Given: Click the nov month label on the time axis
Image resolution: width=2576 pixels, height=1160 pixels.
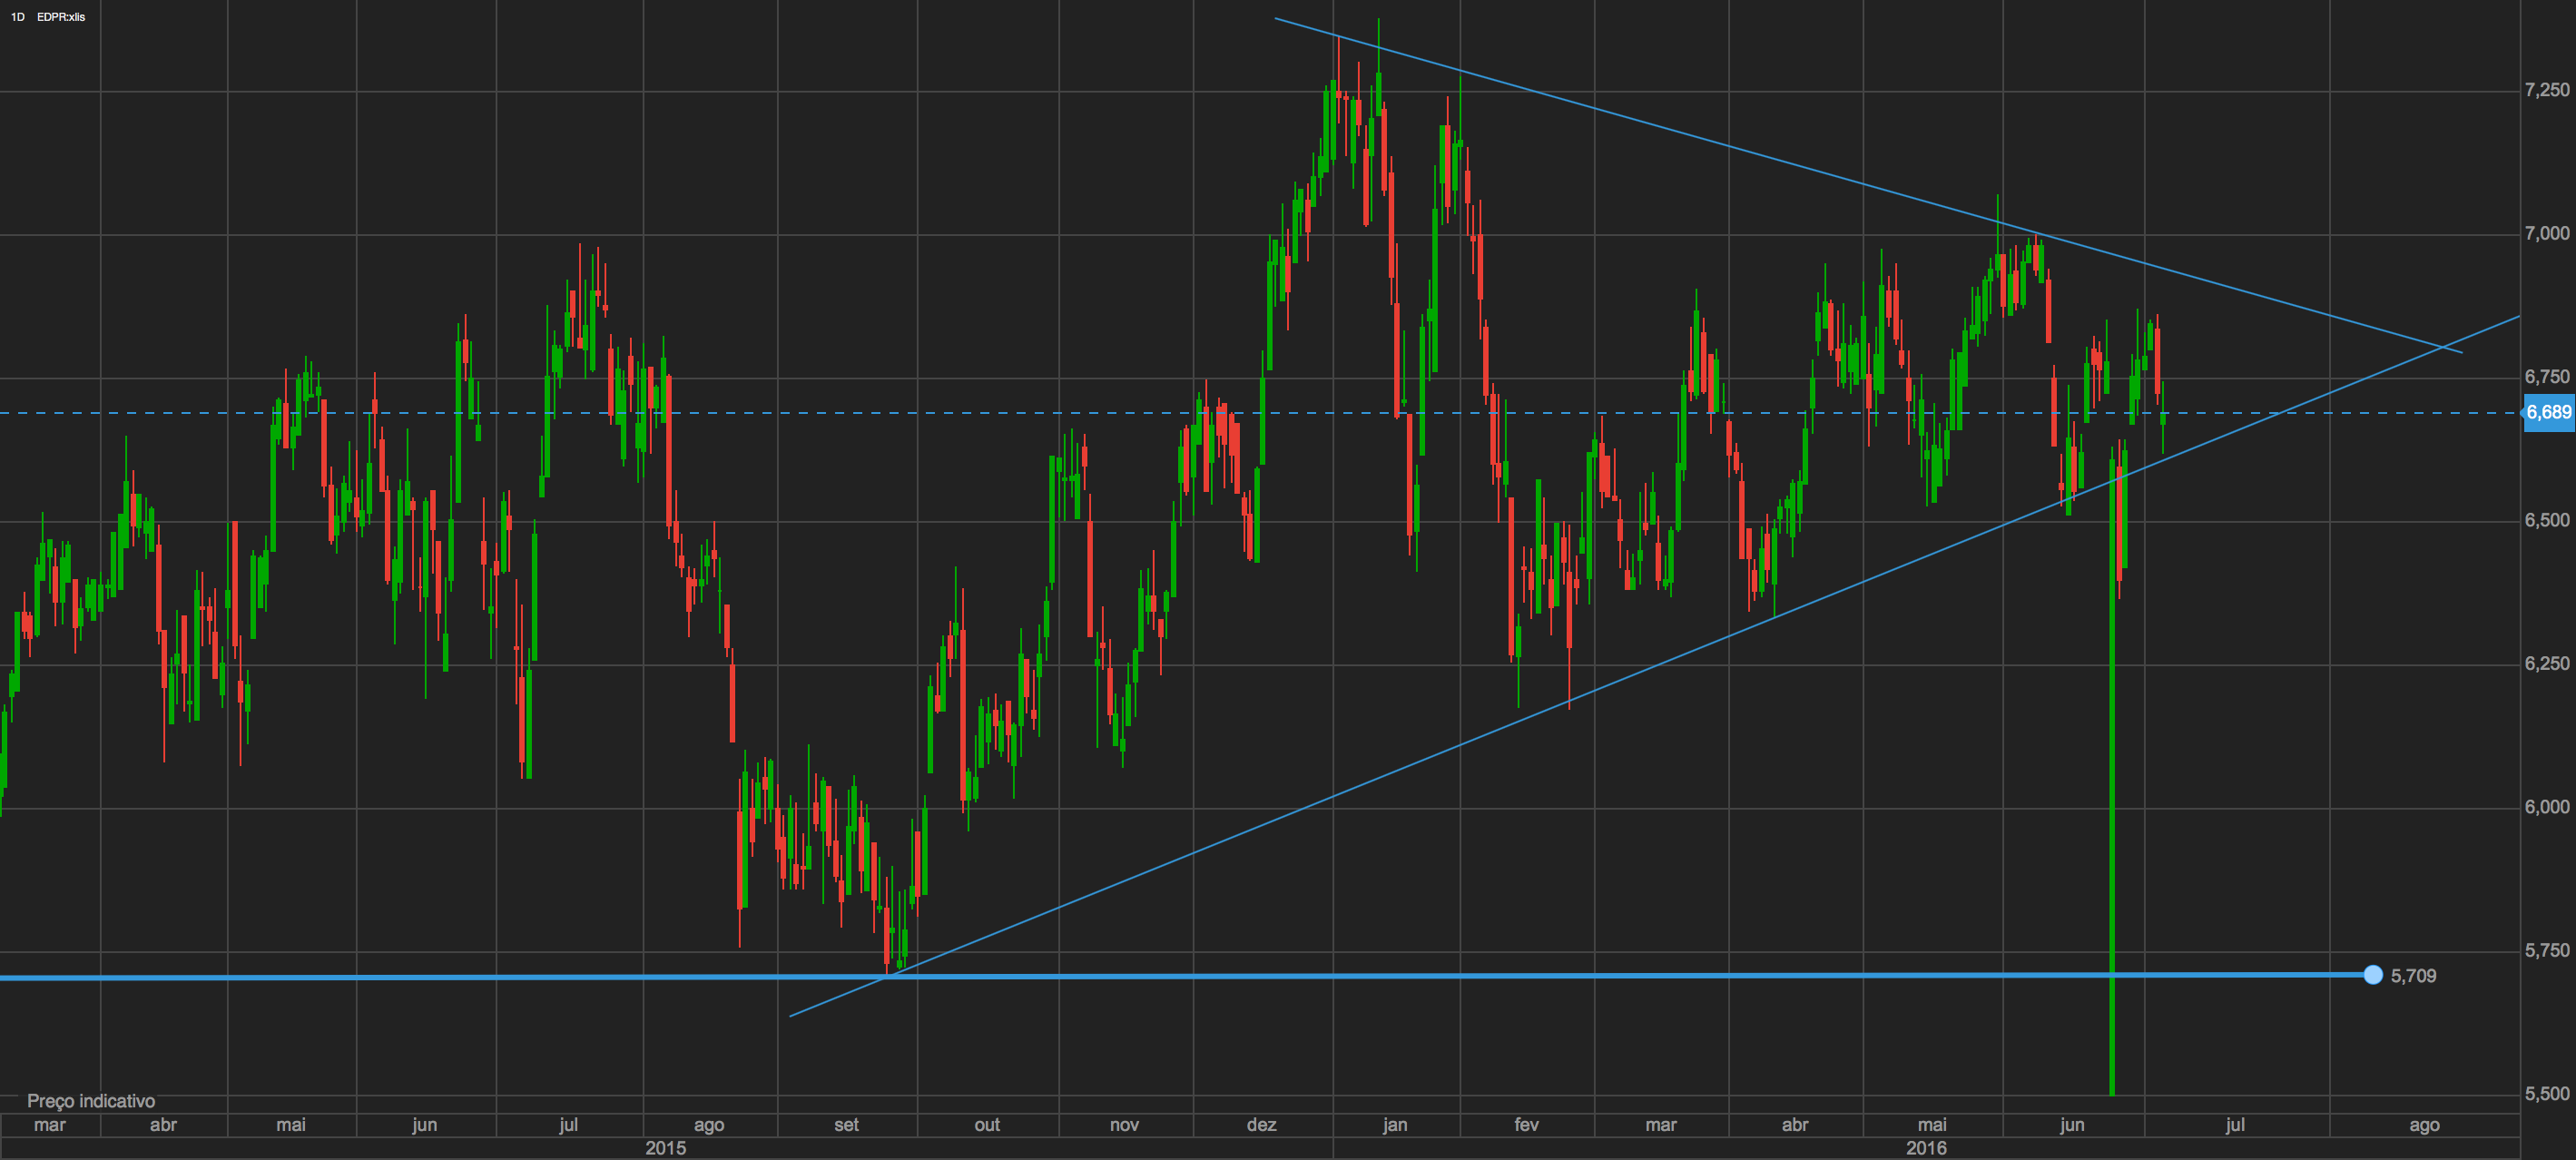Looking at the screenshot, I should (1124, 1125).
